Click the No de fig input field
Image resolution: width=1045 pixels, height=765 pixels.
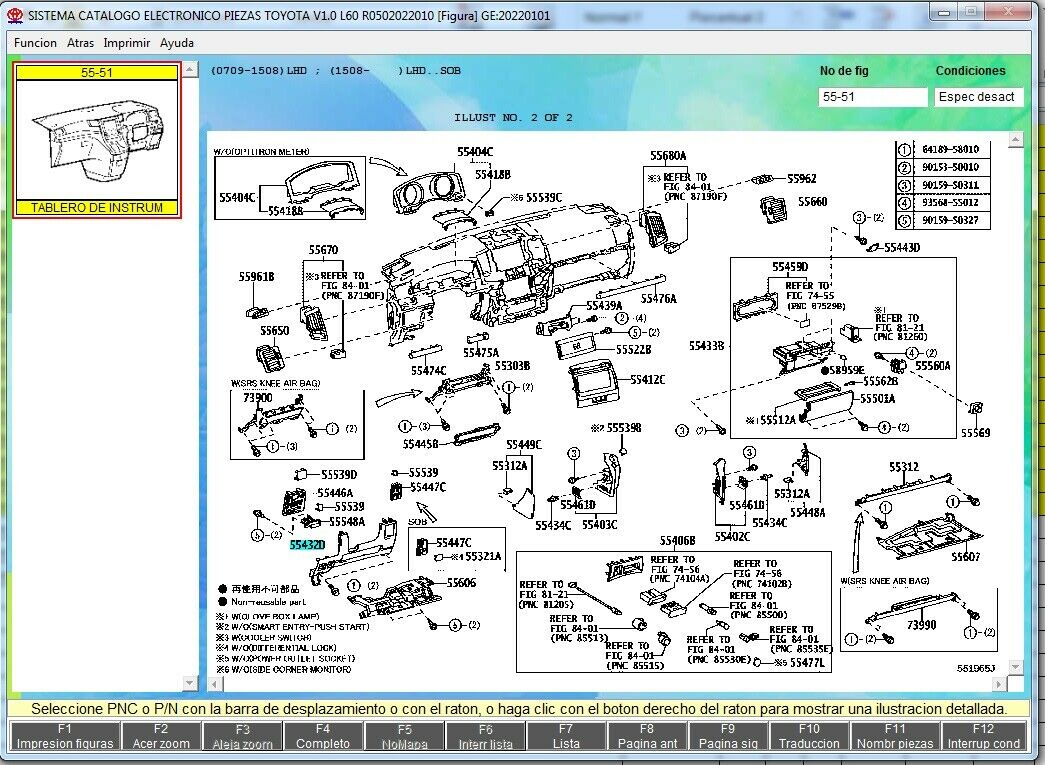coord(873,97)
